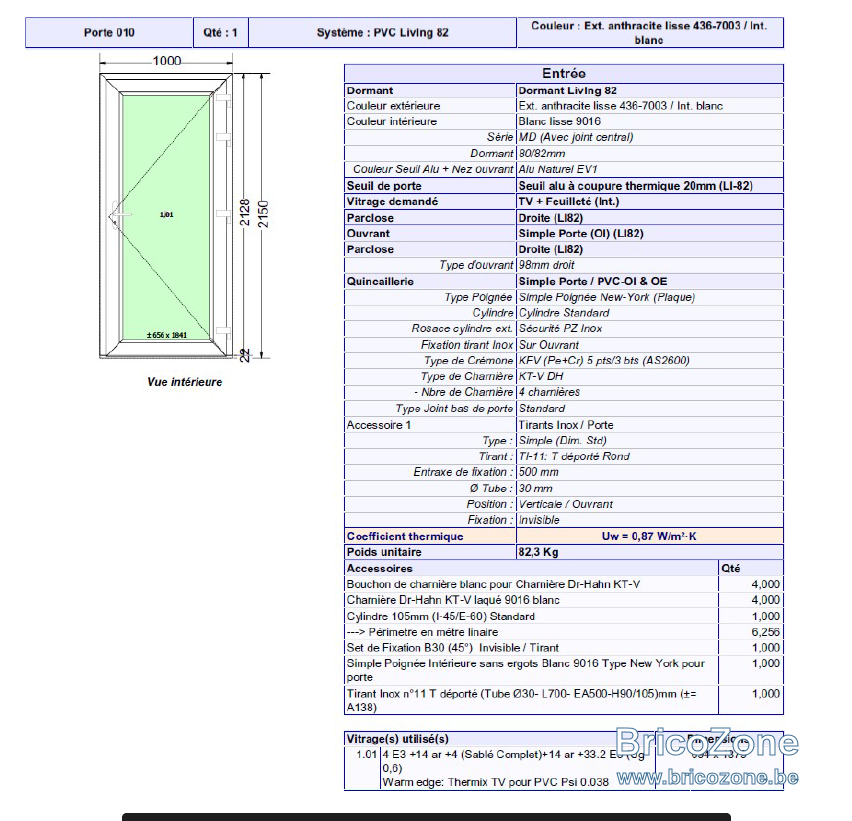The width and height of the screenshot is (852, 821).
Task: Click the Système PVC Living 82 header
Action: [x=383, y=33]
